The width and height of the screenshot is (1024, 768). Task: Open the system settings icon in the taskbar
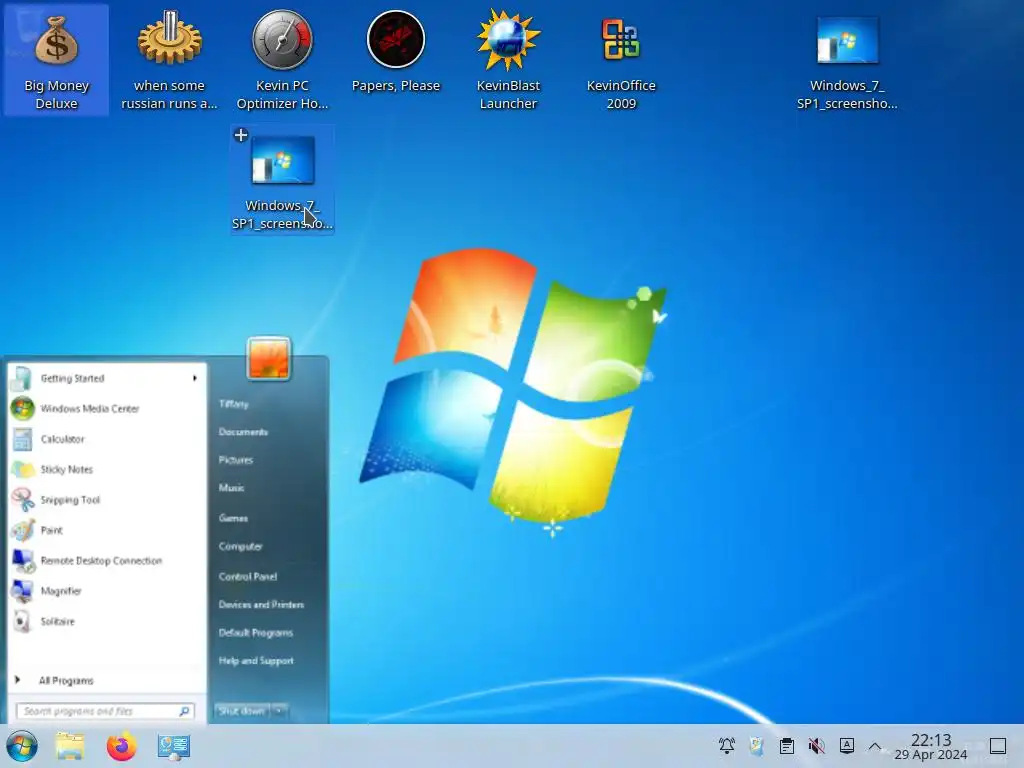174,746
